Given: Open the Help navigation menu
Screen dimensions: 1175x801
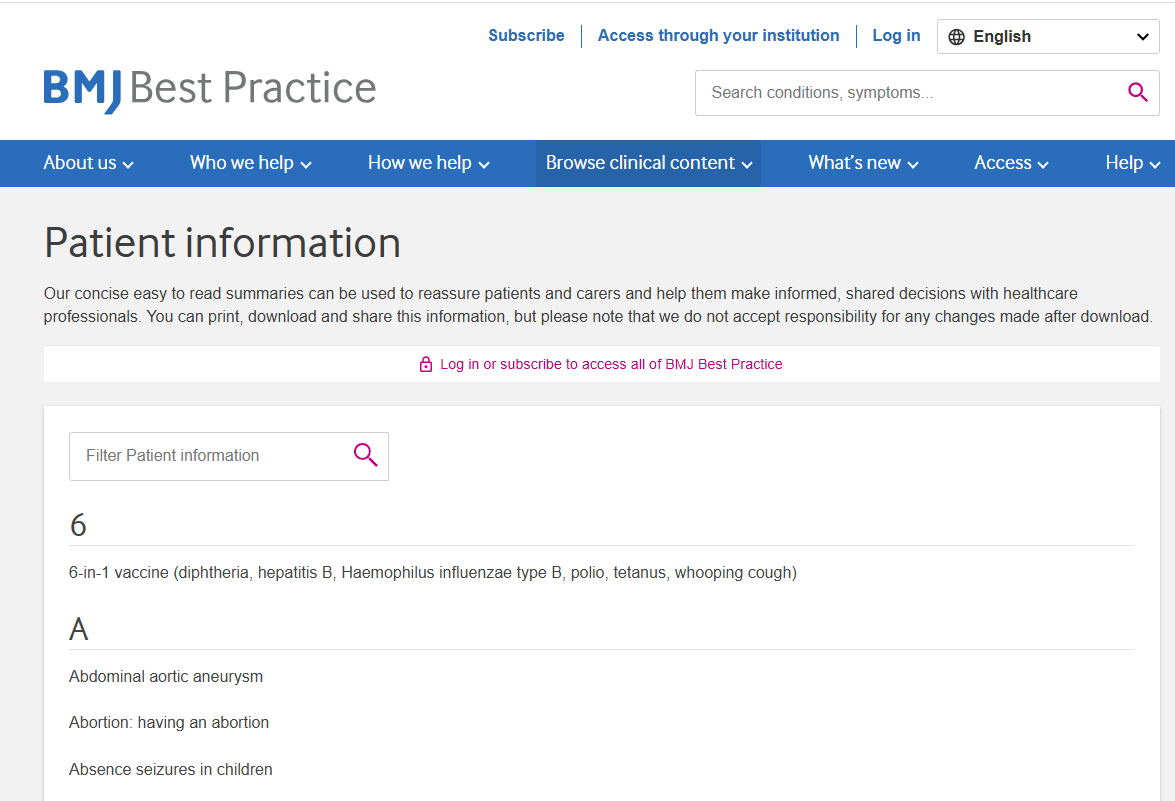Looking at the screenshot, I should click(x=1132, y=163).
